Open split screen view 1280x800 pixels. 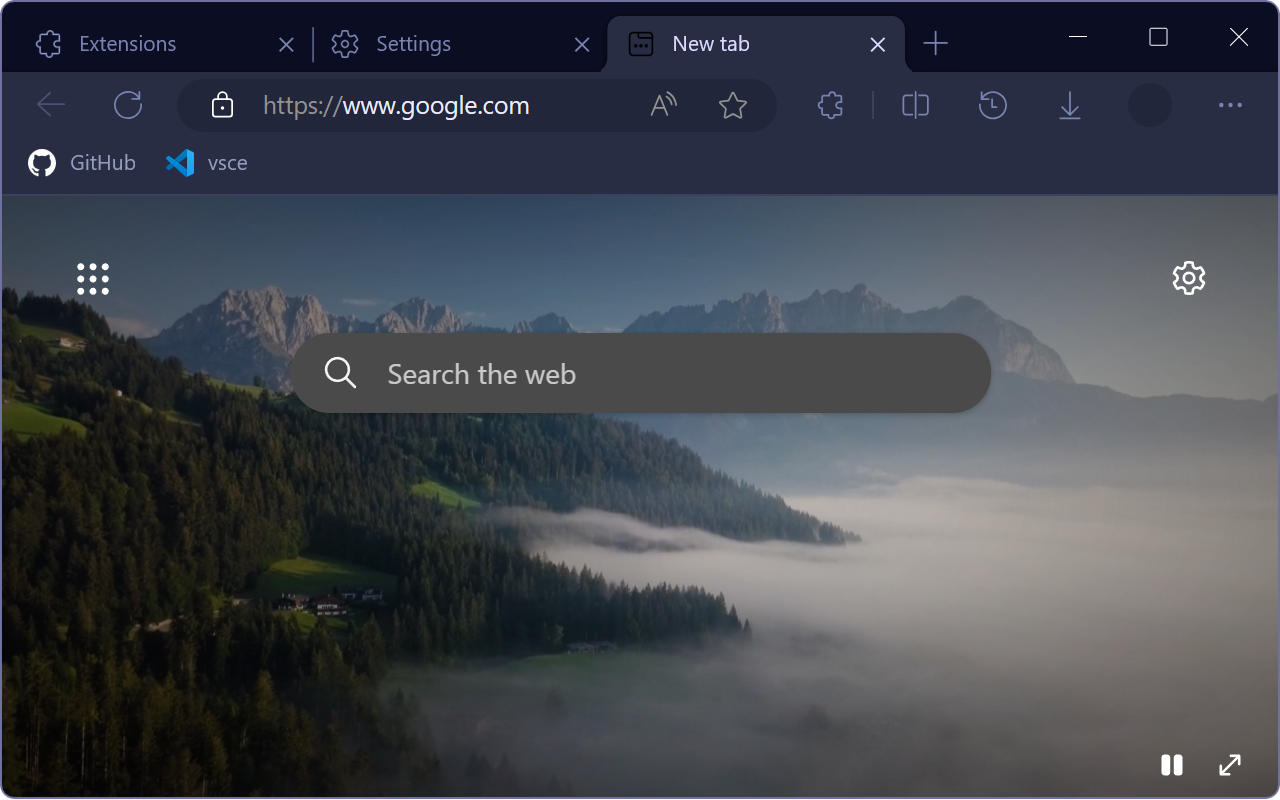click(915, 105)
